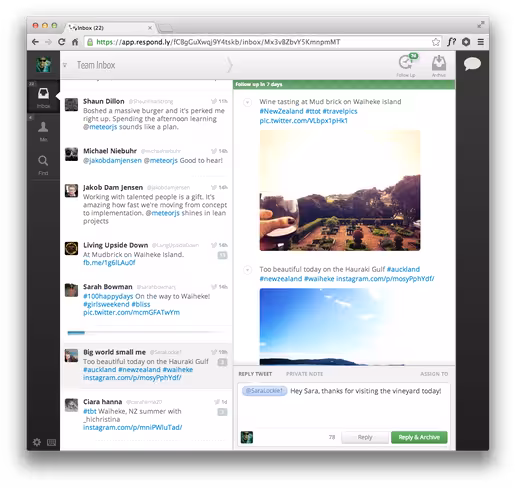The width and height of the screenshot is (516, 488).
Task: Select Michael Niebuhr's tweet
Action: 146,156
